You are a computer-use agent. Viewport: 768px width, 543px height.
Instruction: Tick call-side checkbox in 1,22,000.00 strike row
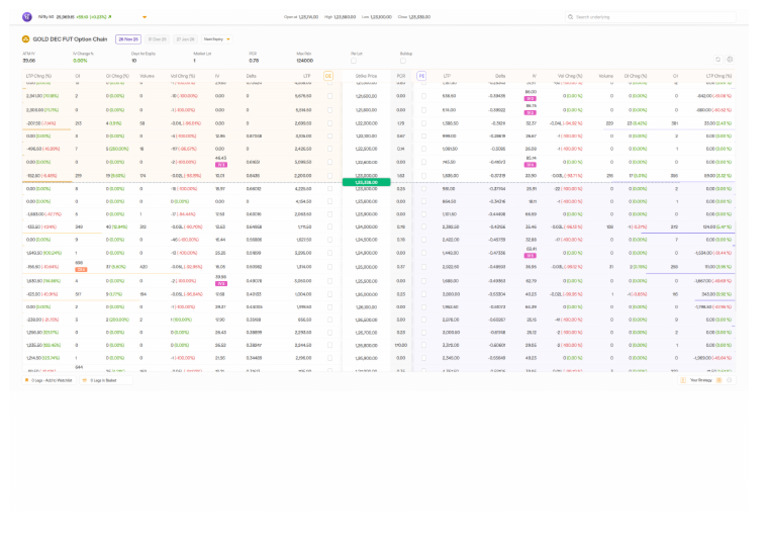(330, 123)
